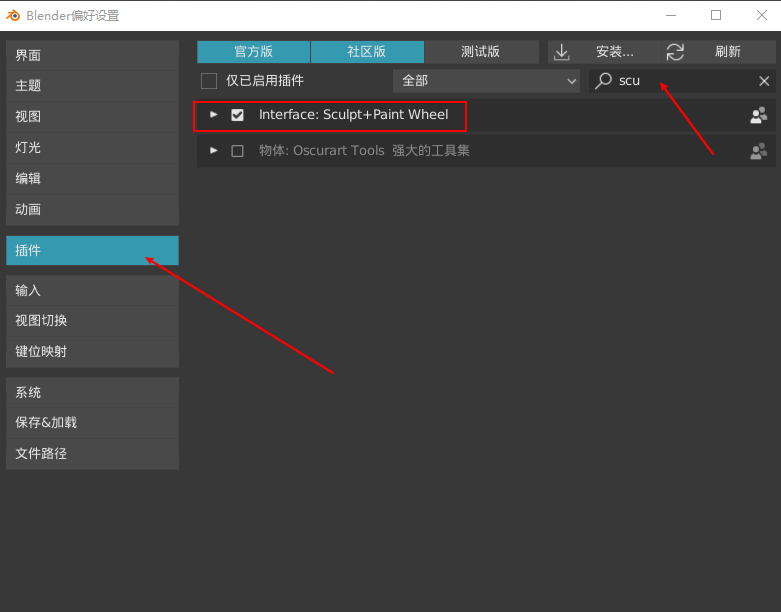Viewport: 781px width, 612px height.
Task: Toggle 仅已启用插件 checkbox
Action: pyautogui.click(x=209, y=81)
